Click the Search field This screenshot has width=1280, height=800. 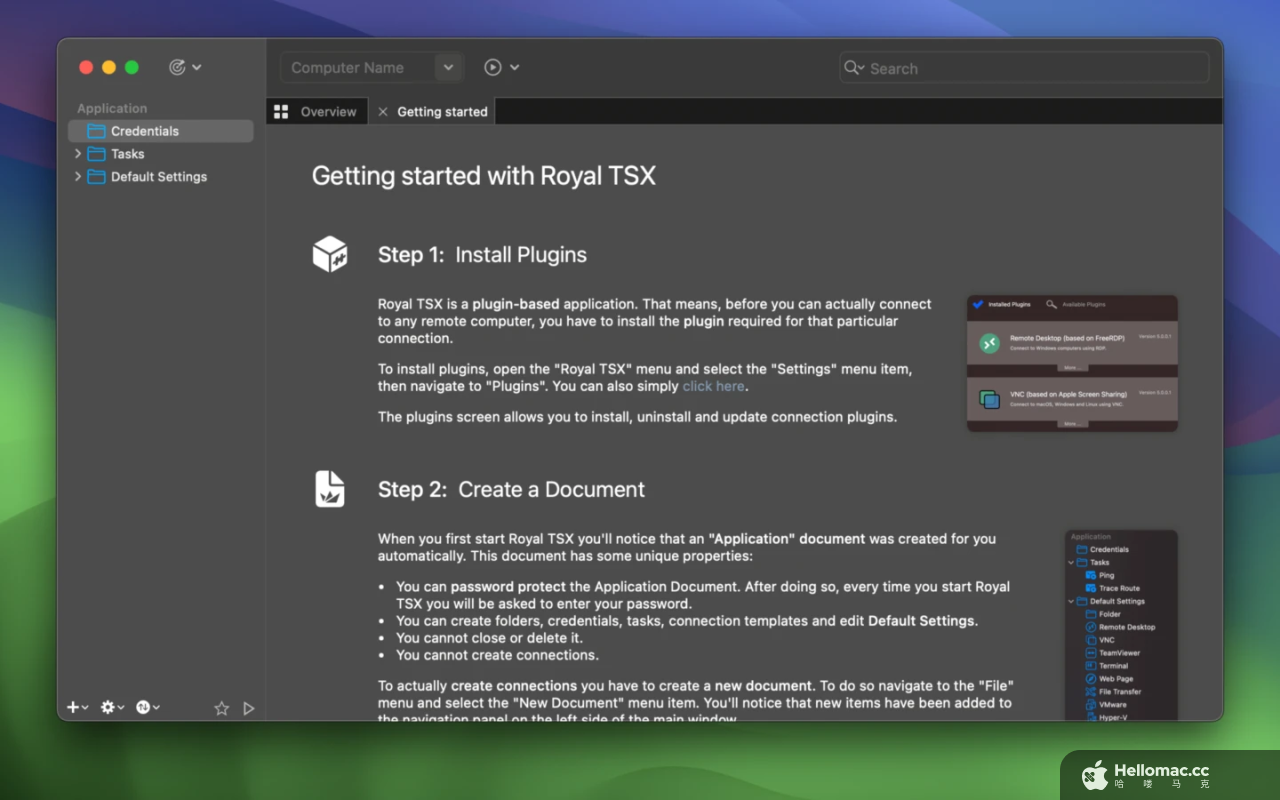(x=1024, y=68)
